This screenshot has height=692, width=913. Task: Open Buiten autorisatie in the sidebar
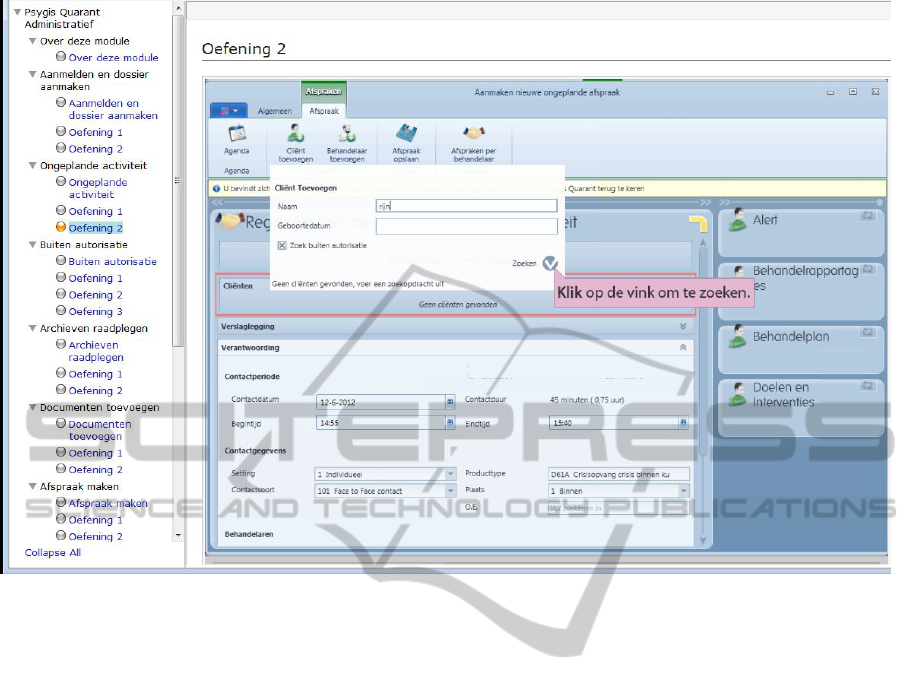pos(112,262)
